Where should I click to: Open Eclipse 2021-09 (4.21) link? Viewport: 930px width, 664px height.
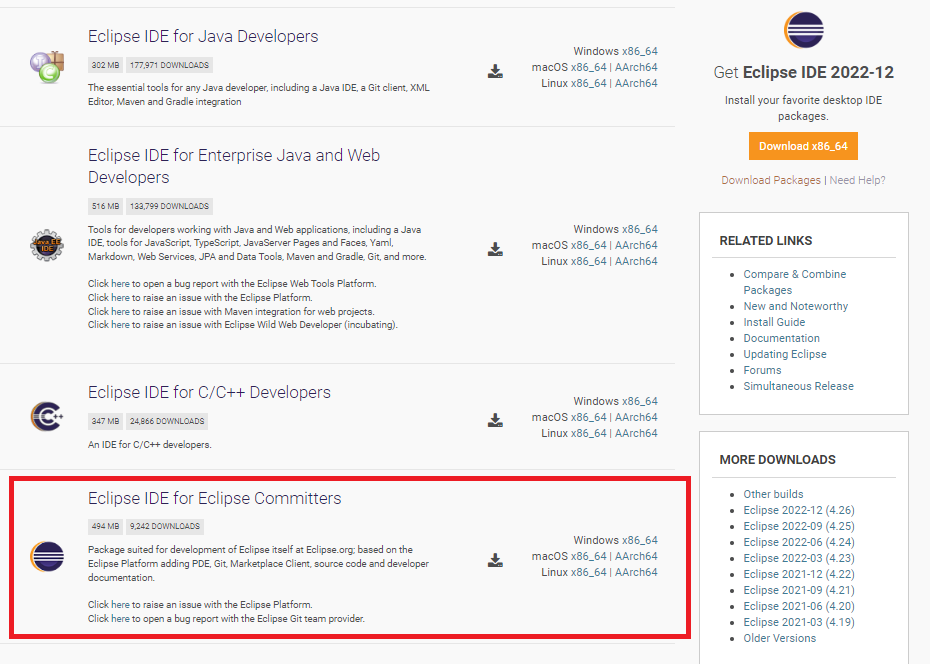coord(799,590)
